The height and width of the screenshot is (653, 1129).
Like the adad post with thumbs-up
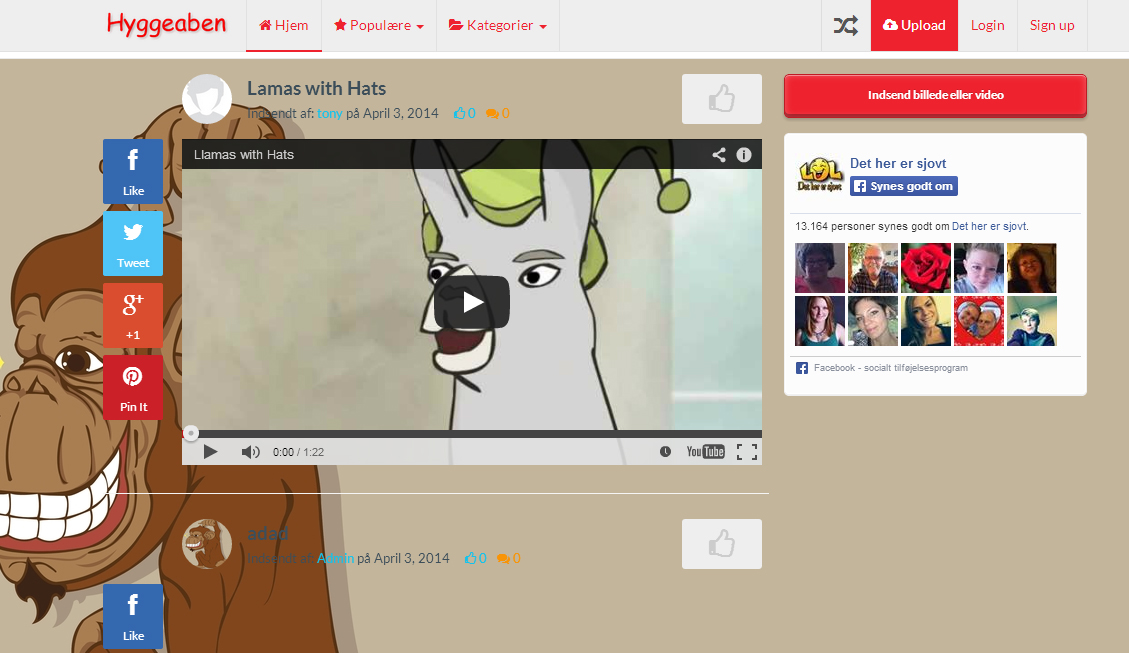[x=721, y=544]
